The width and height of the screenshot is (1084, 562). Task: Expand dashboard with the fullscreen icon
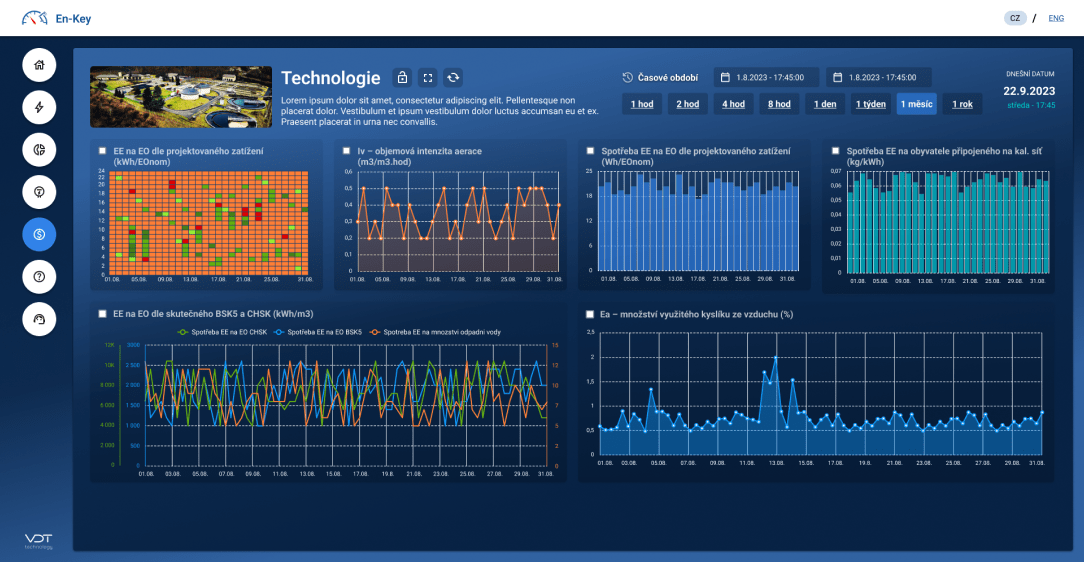(x=428, y=78)
